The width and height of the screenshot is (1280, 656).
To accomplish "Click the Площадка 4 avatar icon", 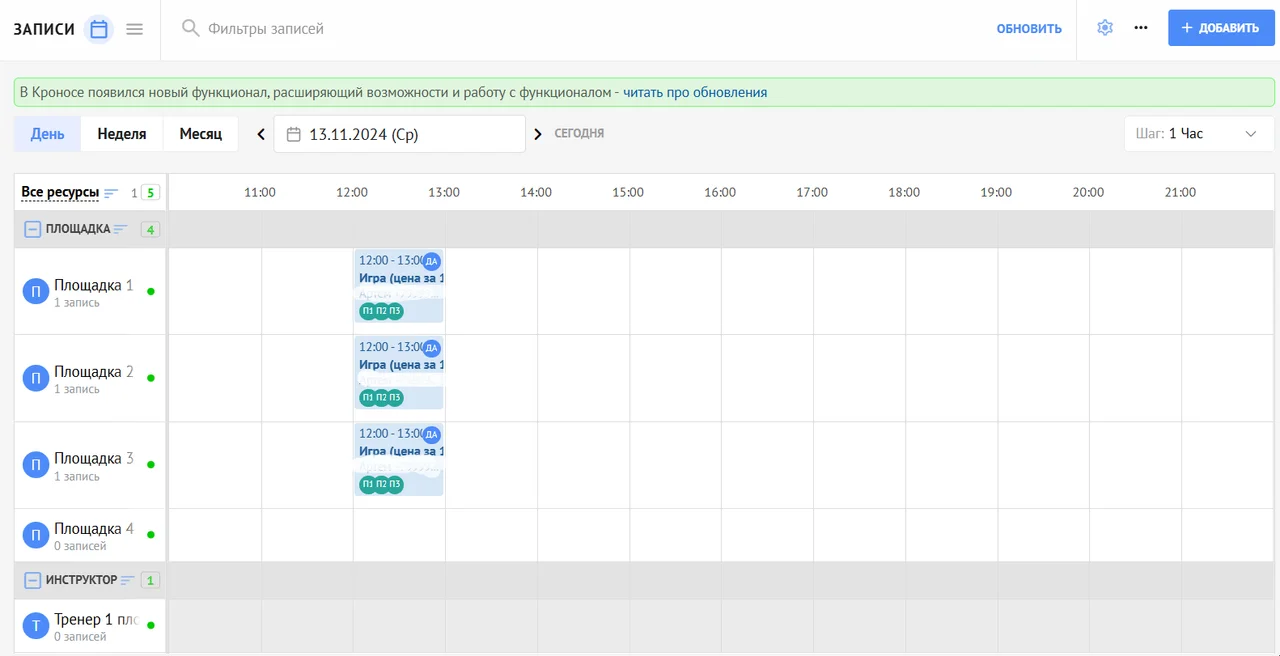I will click(x=35, y=535).
